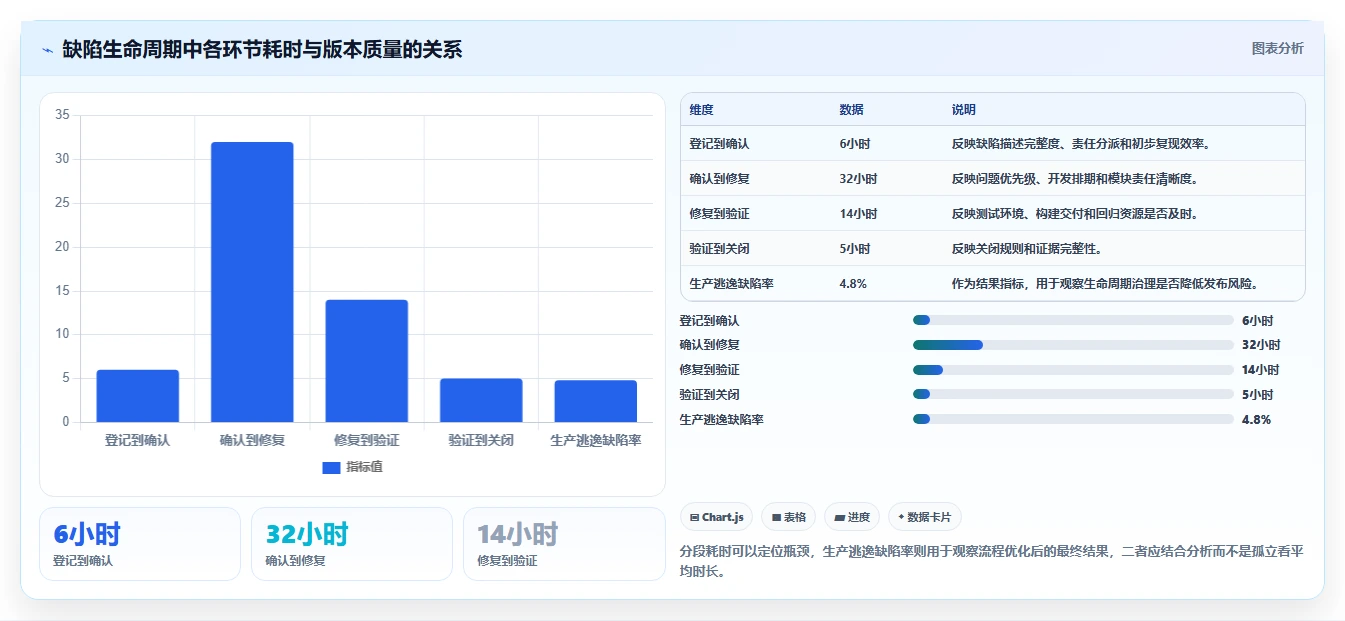Click the summary paragraph starting 分段耗时
1345x621 pixels.
coord(991,562)
